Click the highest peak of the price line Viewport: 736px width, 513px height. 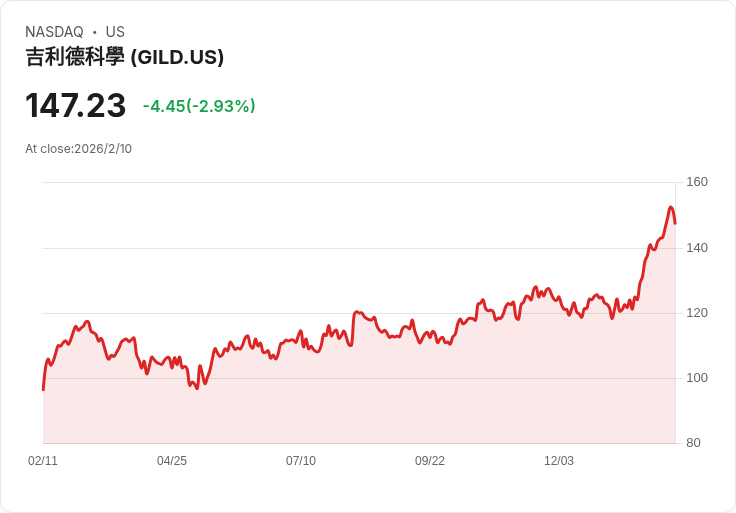point(671,208)
